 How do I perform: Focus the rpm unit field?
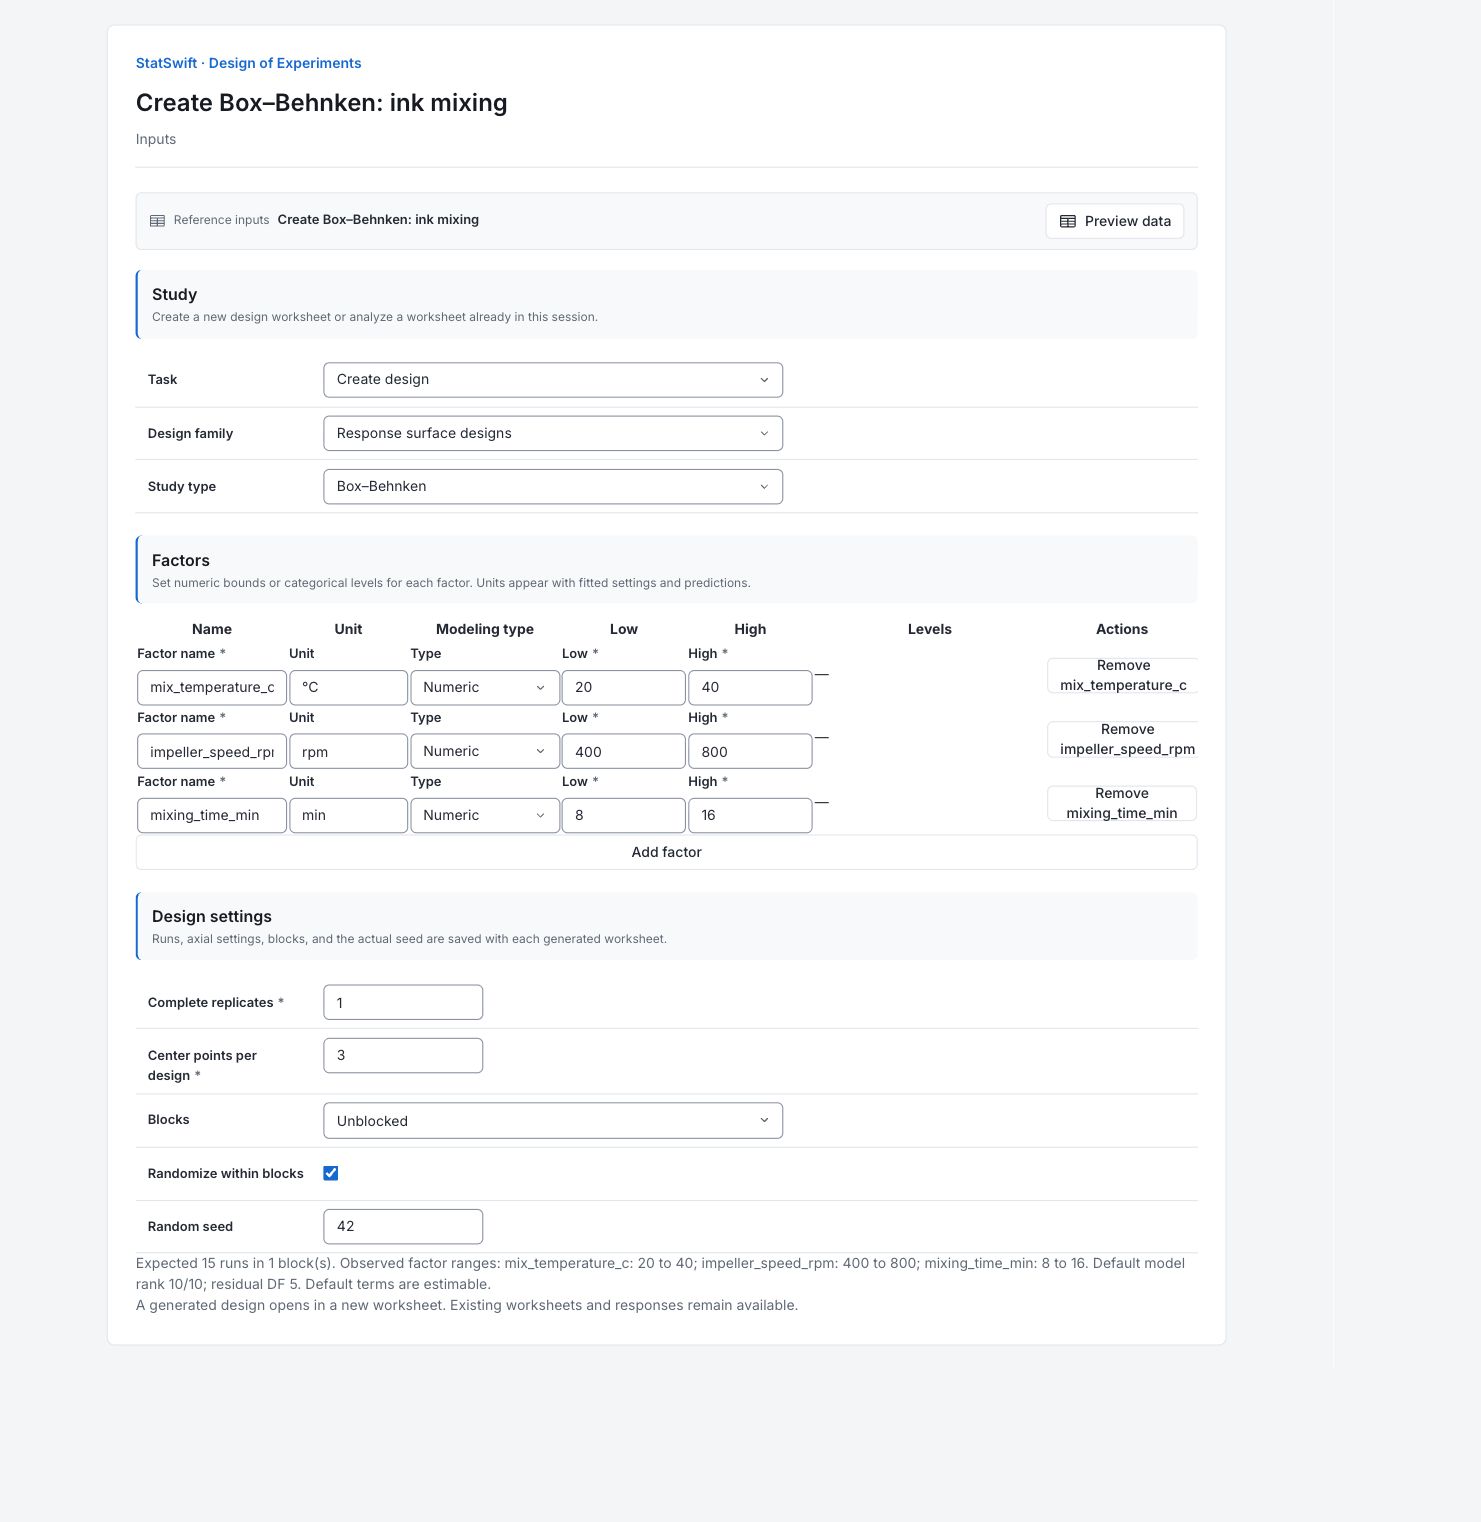tap(349, 752)
